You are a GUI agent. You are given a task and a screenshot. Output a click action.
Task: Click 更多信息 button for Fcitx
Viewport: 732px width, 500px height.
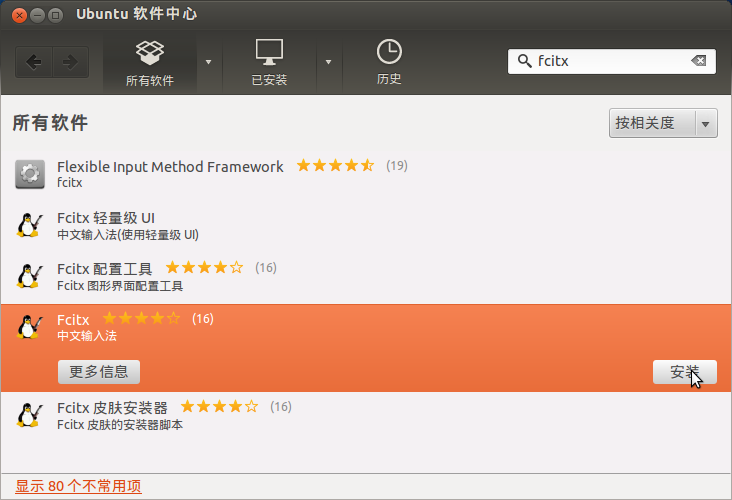(99, 372)
